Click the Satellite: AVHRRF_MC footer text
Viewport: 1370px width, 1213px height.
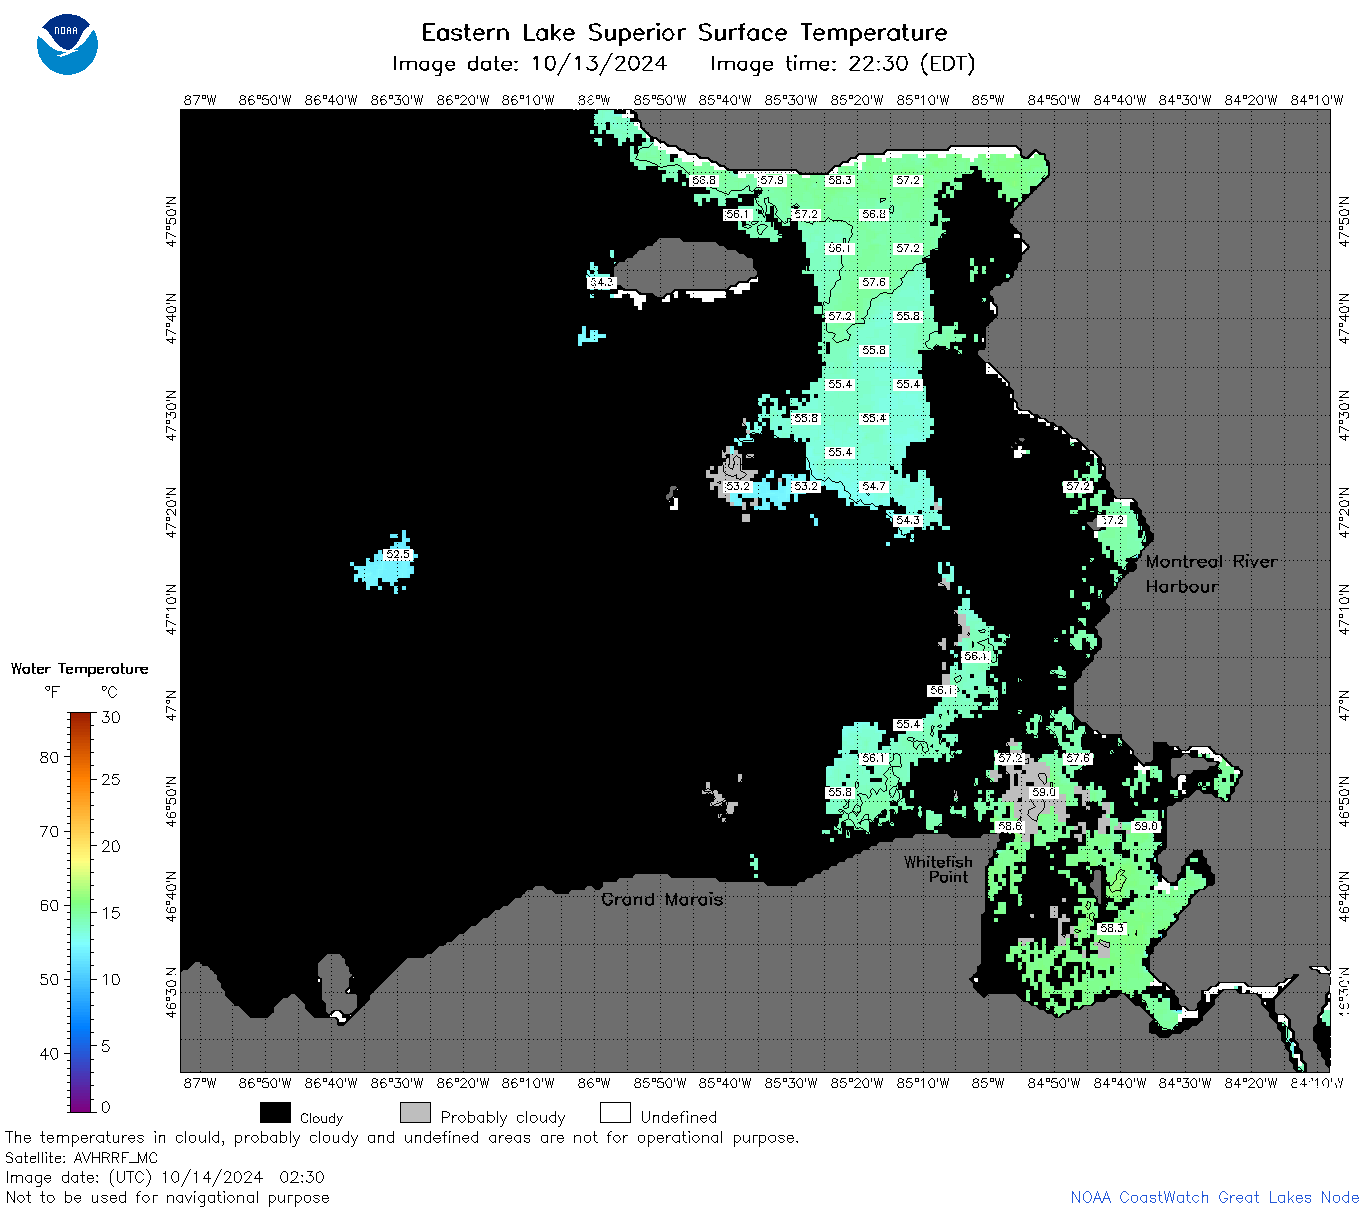(x=81, y=1158)
